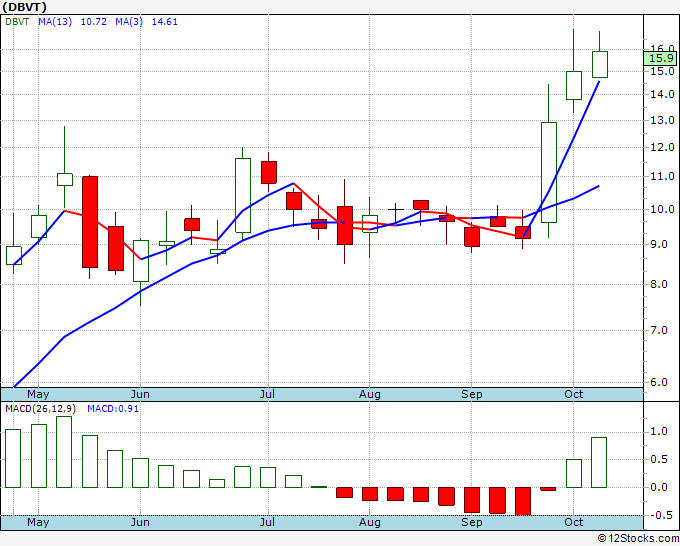The width and height of the screenshot is (680, 546).
Task: Select the MACD:0.91 value label
Action: [113, 409]
